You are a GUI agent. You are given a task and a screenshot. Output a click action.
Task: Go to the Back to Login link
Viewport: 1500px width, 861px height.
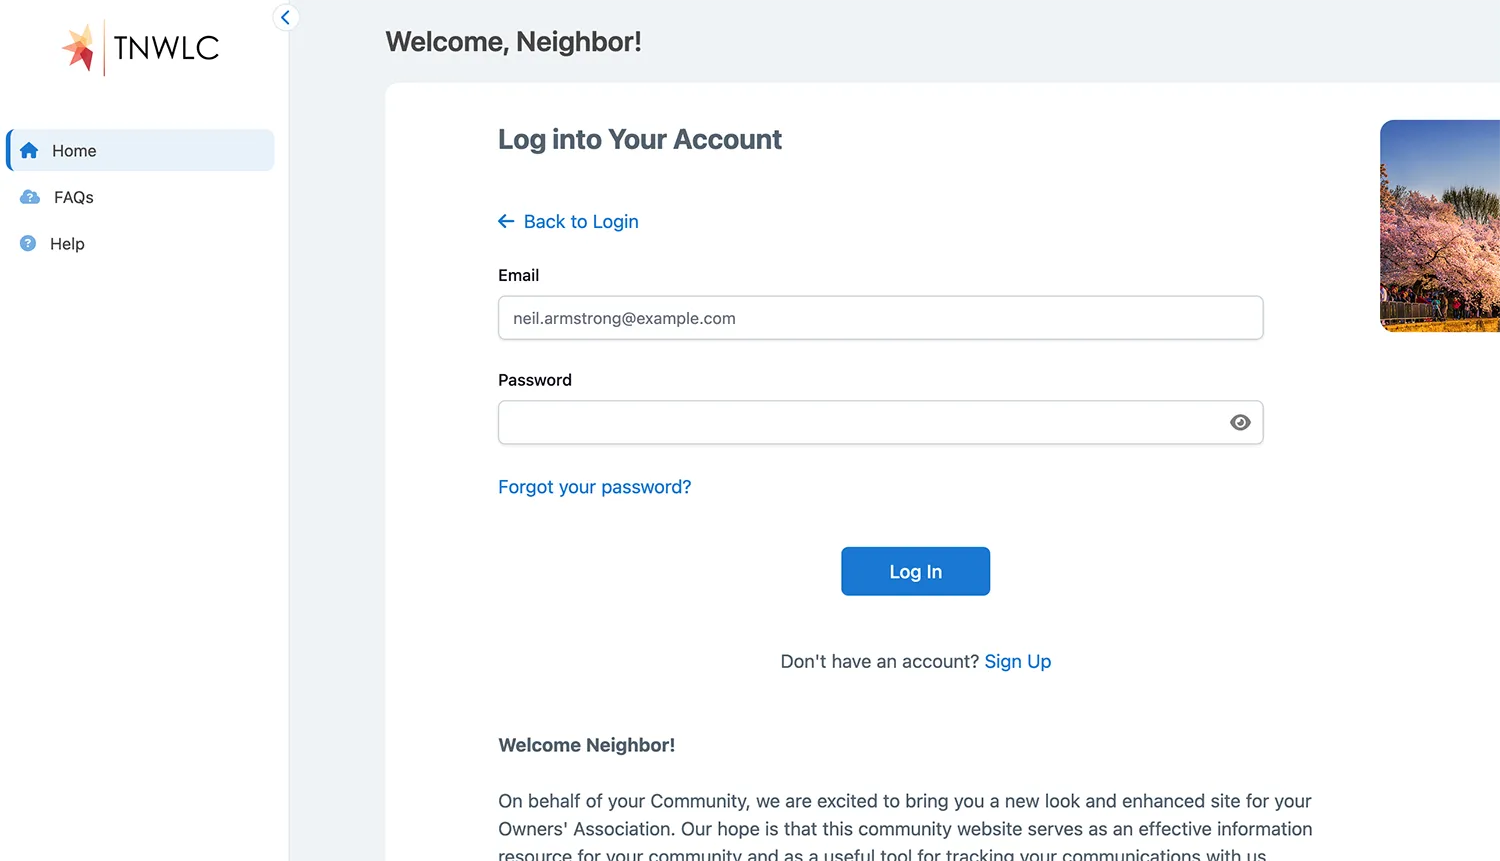pyautogui.click(x=580, y=222)
